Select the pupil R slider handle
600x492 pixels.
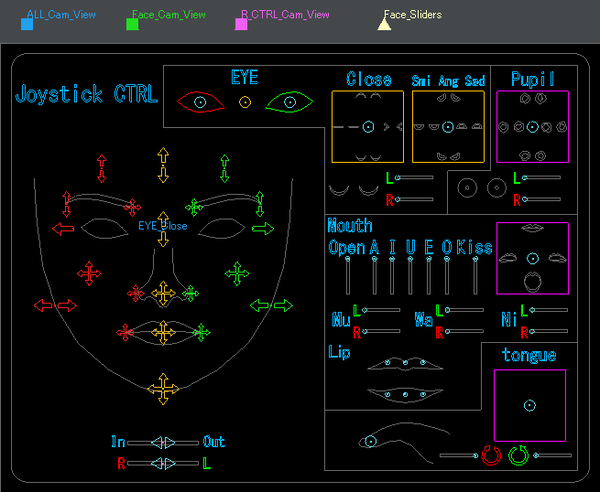525,199
